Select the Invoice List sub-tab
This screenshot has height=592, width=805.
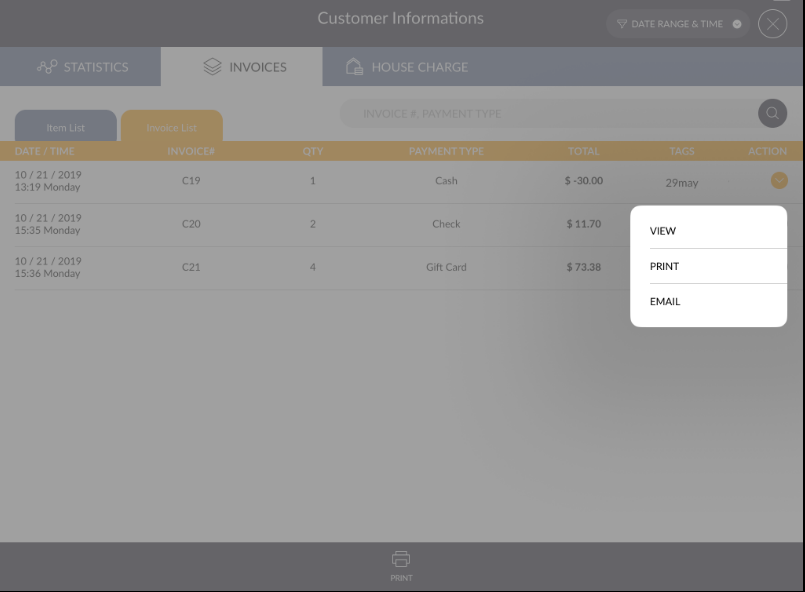tap(172, 127)
